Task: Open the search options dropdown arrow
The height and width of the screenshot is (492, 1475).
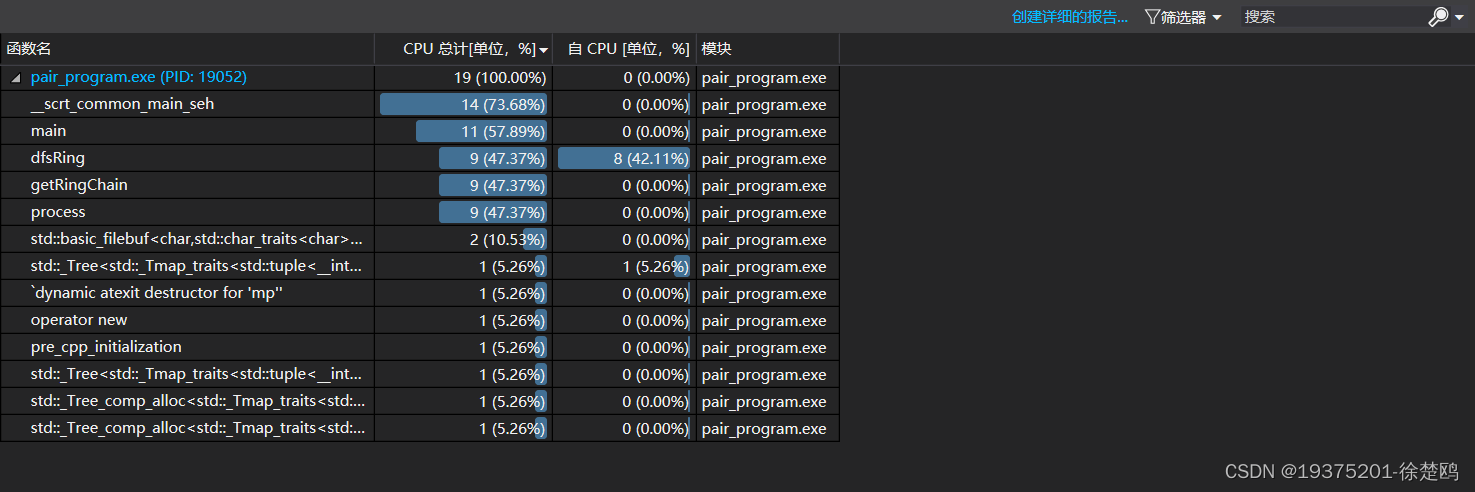Action: (x=1459, y=18)
